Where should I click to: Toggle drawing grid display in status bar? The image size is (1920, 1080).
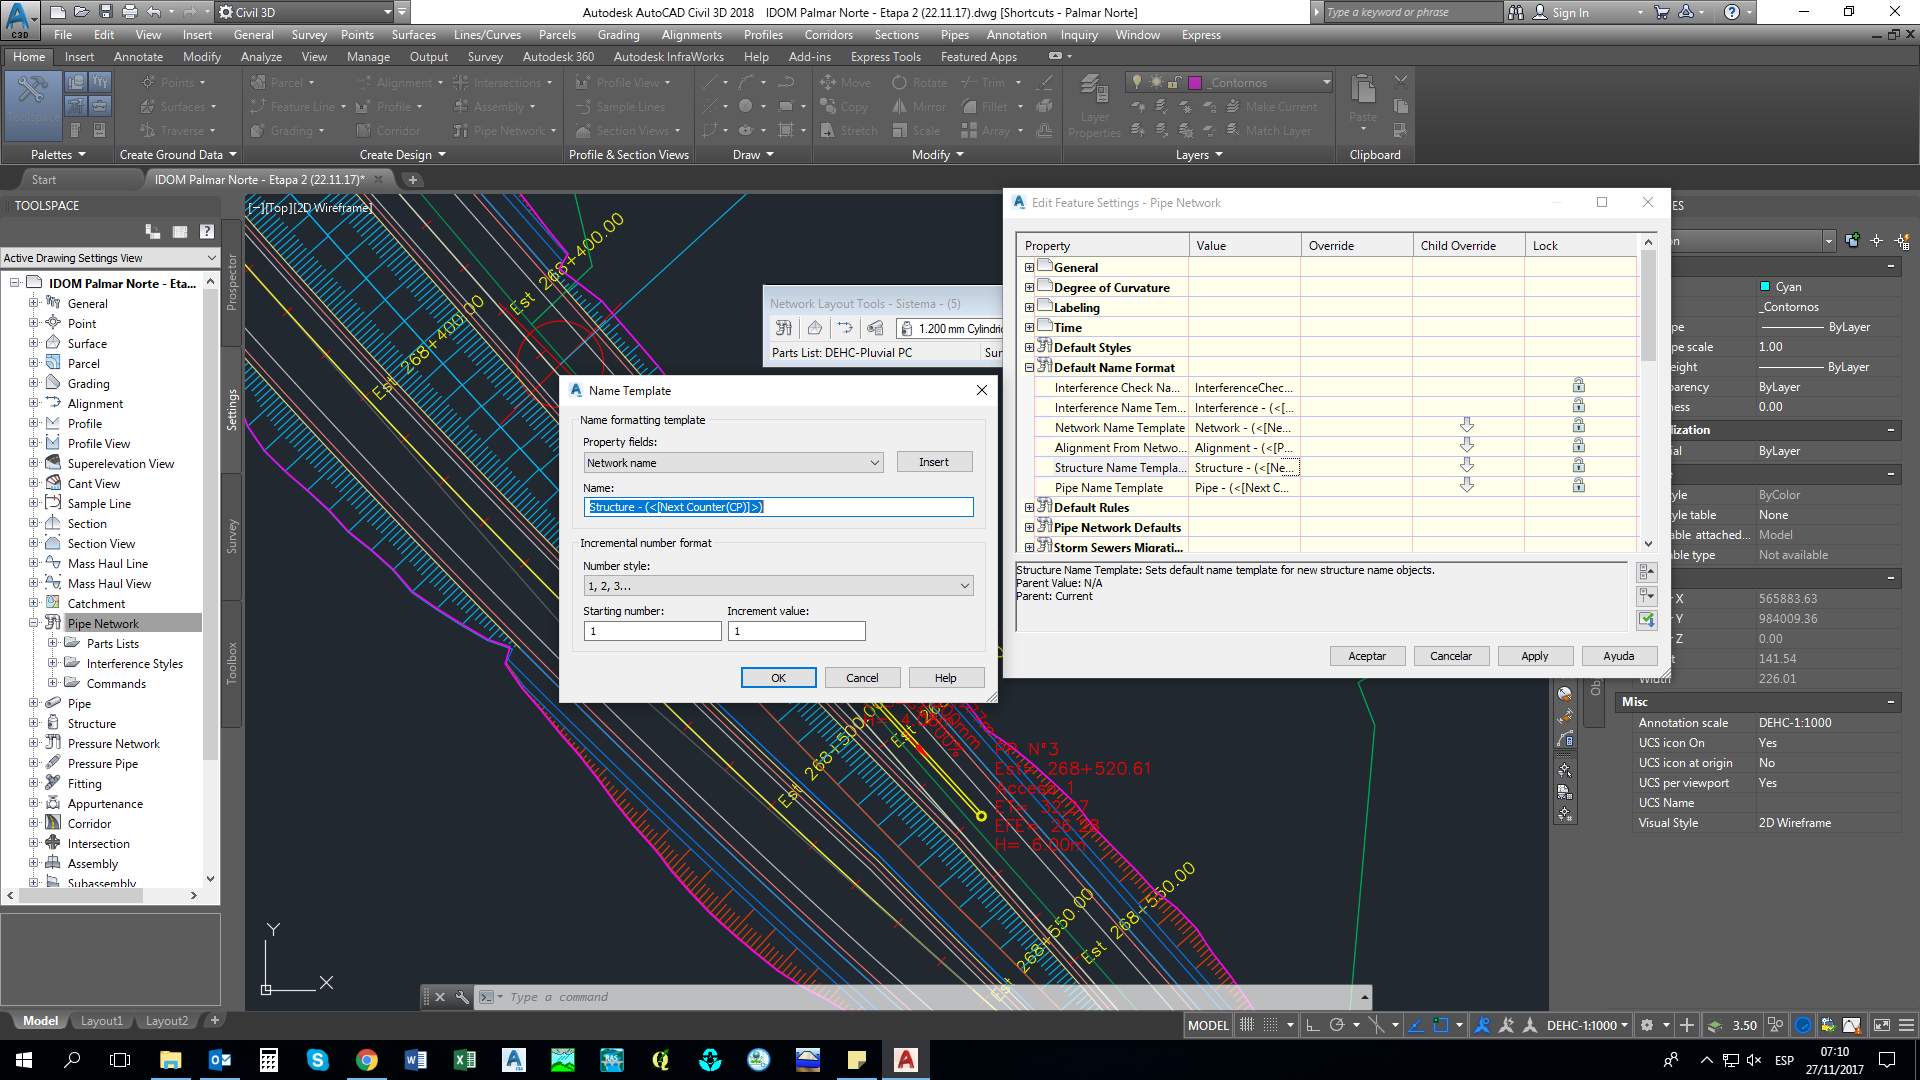point(1246,1025)
